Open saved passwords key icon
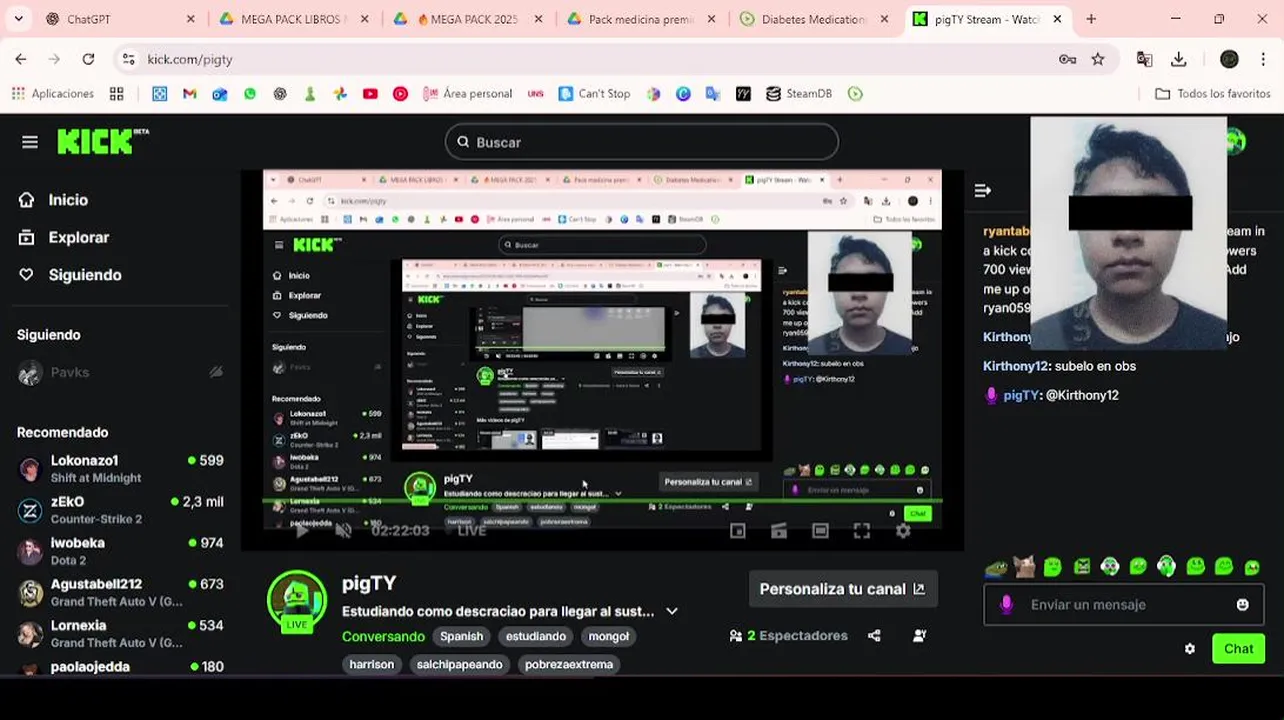Screen dimensions: 1284x720 (1067, 59)
